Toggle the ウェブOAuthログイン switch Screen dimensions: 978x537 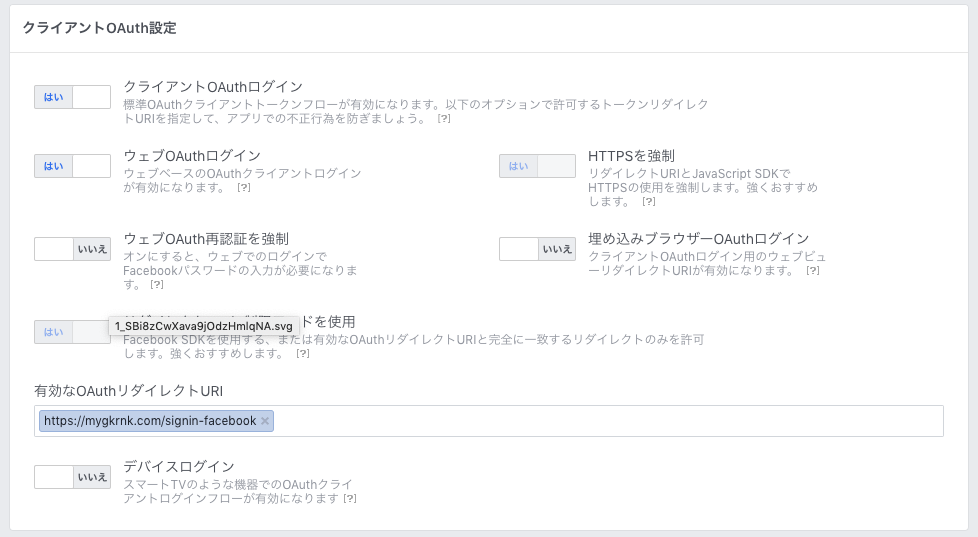[x=72, y=167]
